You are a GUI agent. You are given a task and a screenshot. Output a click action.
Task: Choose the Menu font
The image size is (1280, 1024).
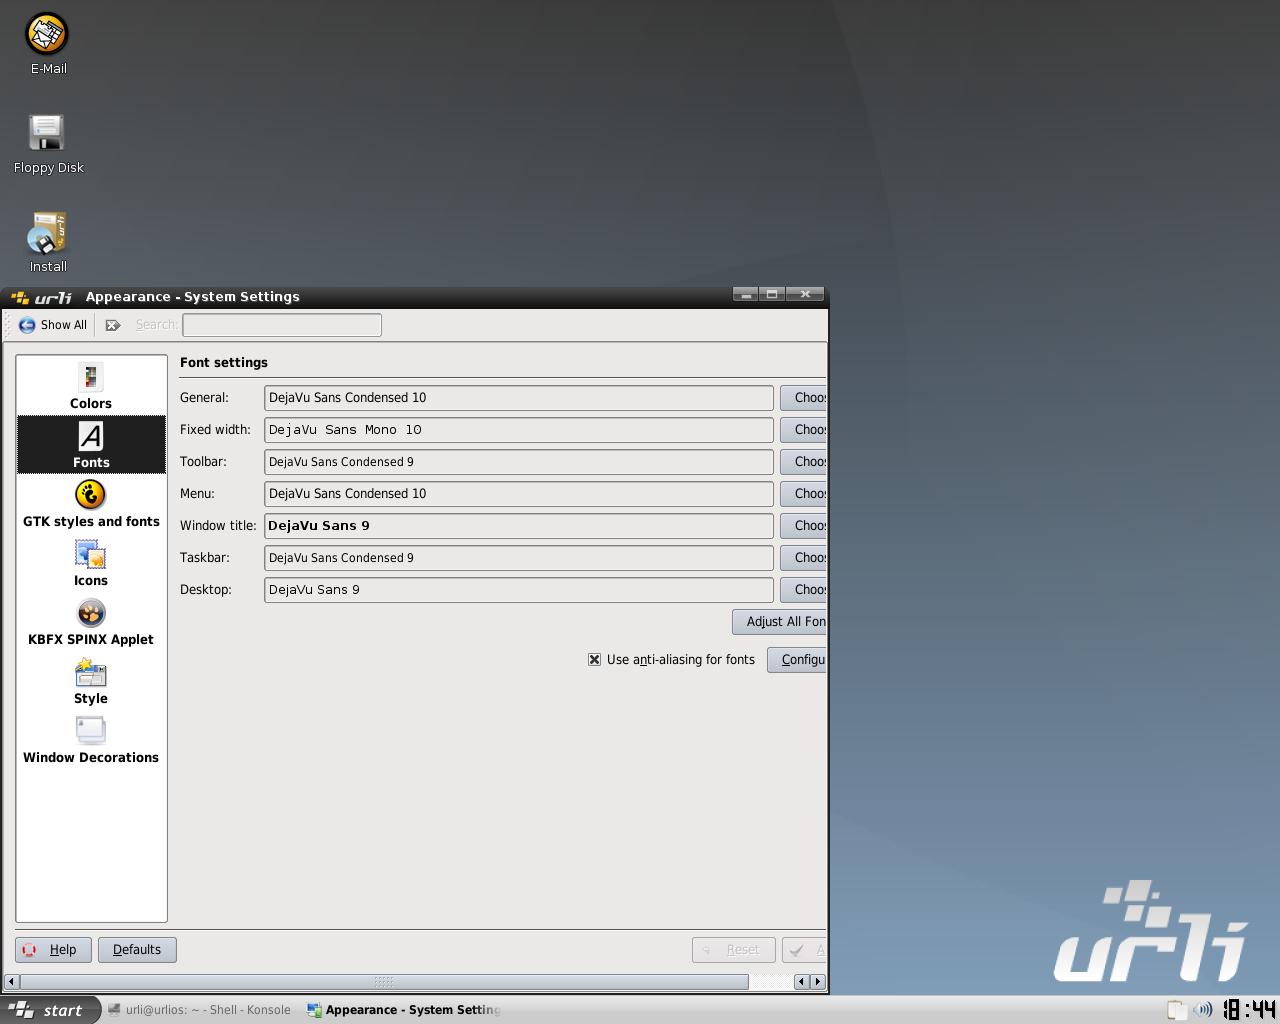[x=804, y=494]
